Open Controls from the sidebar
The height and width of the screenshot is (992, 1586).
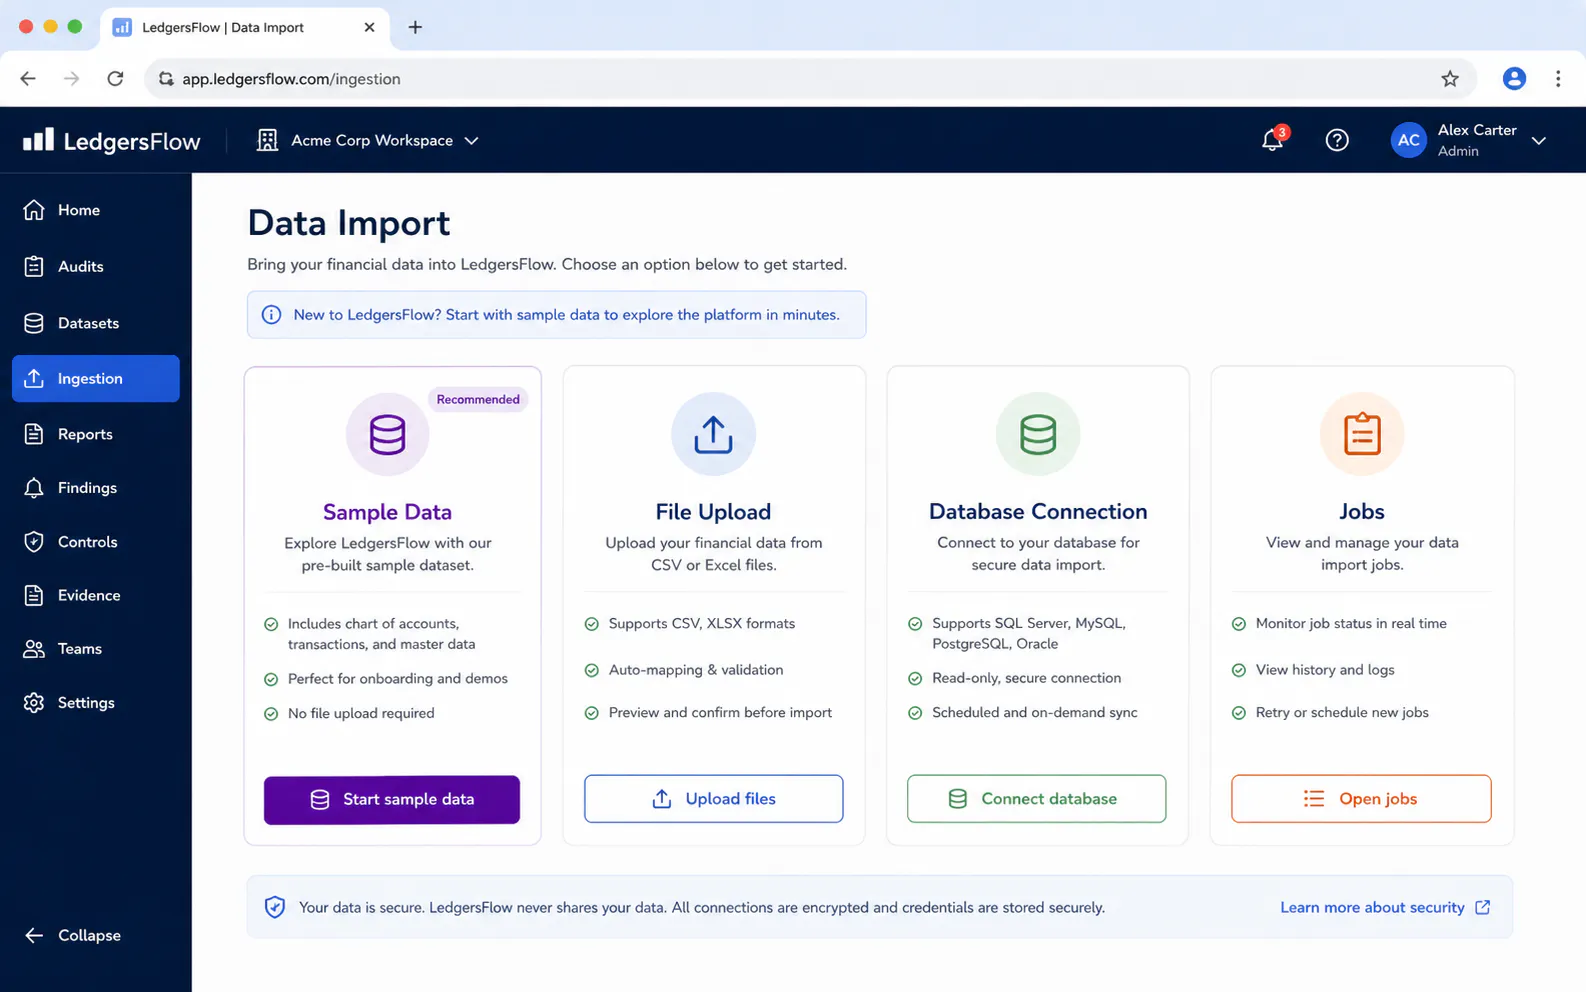(x=96, y=542)
